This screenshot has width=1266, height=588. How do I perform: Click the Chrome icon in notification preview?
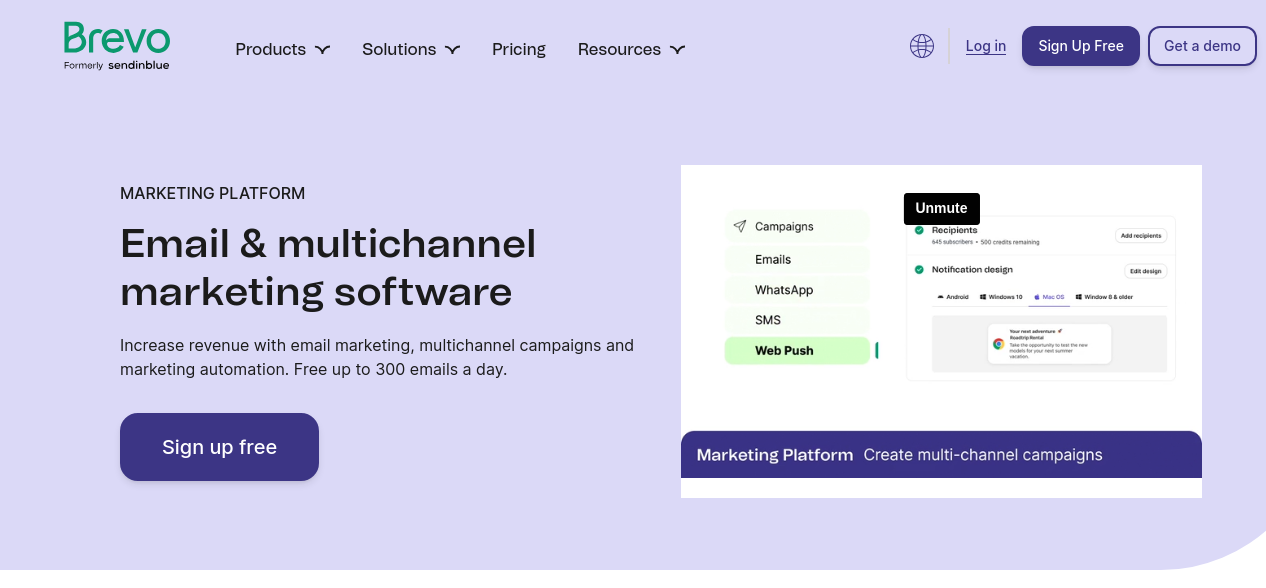998,343
